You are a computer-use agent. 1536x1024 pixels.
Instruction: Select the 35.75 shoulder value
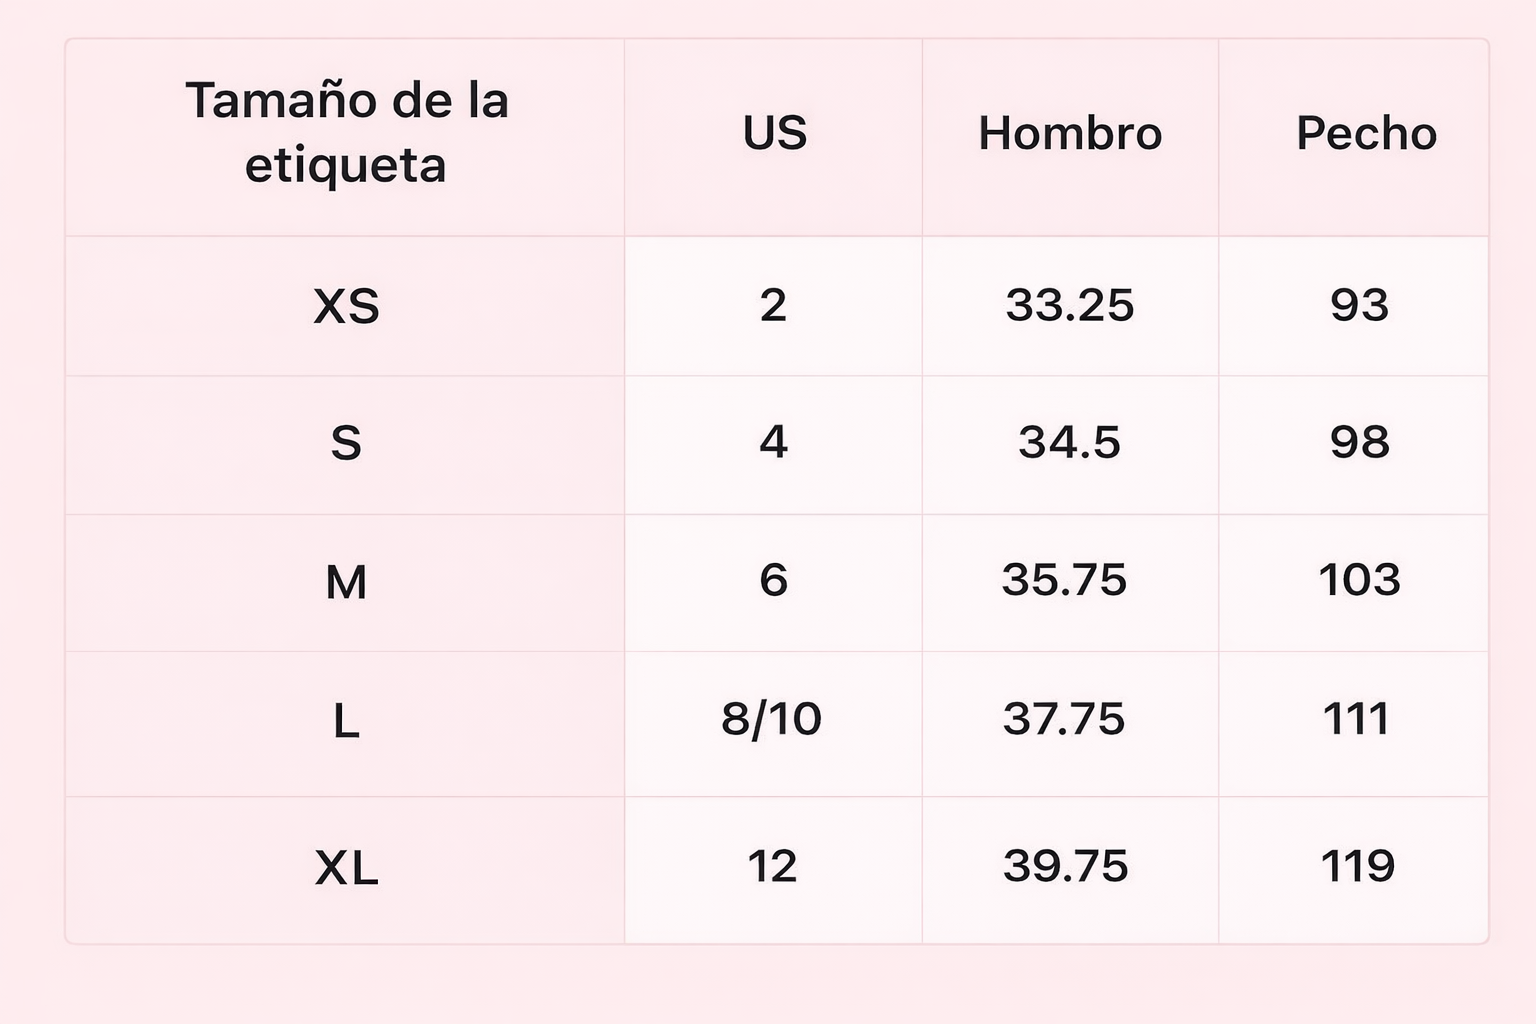(1064, 580)
